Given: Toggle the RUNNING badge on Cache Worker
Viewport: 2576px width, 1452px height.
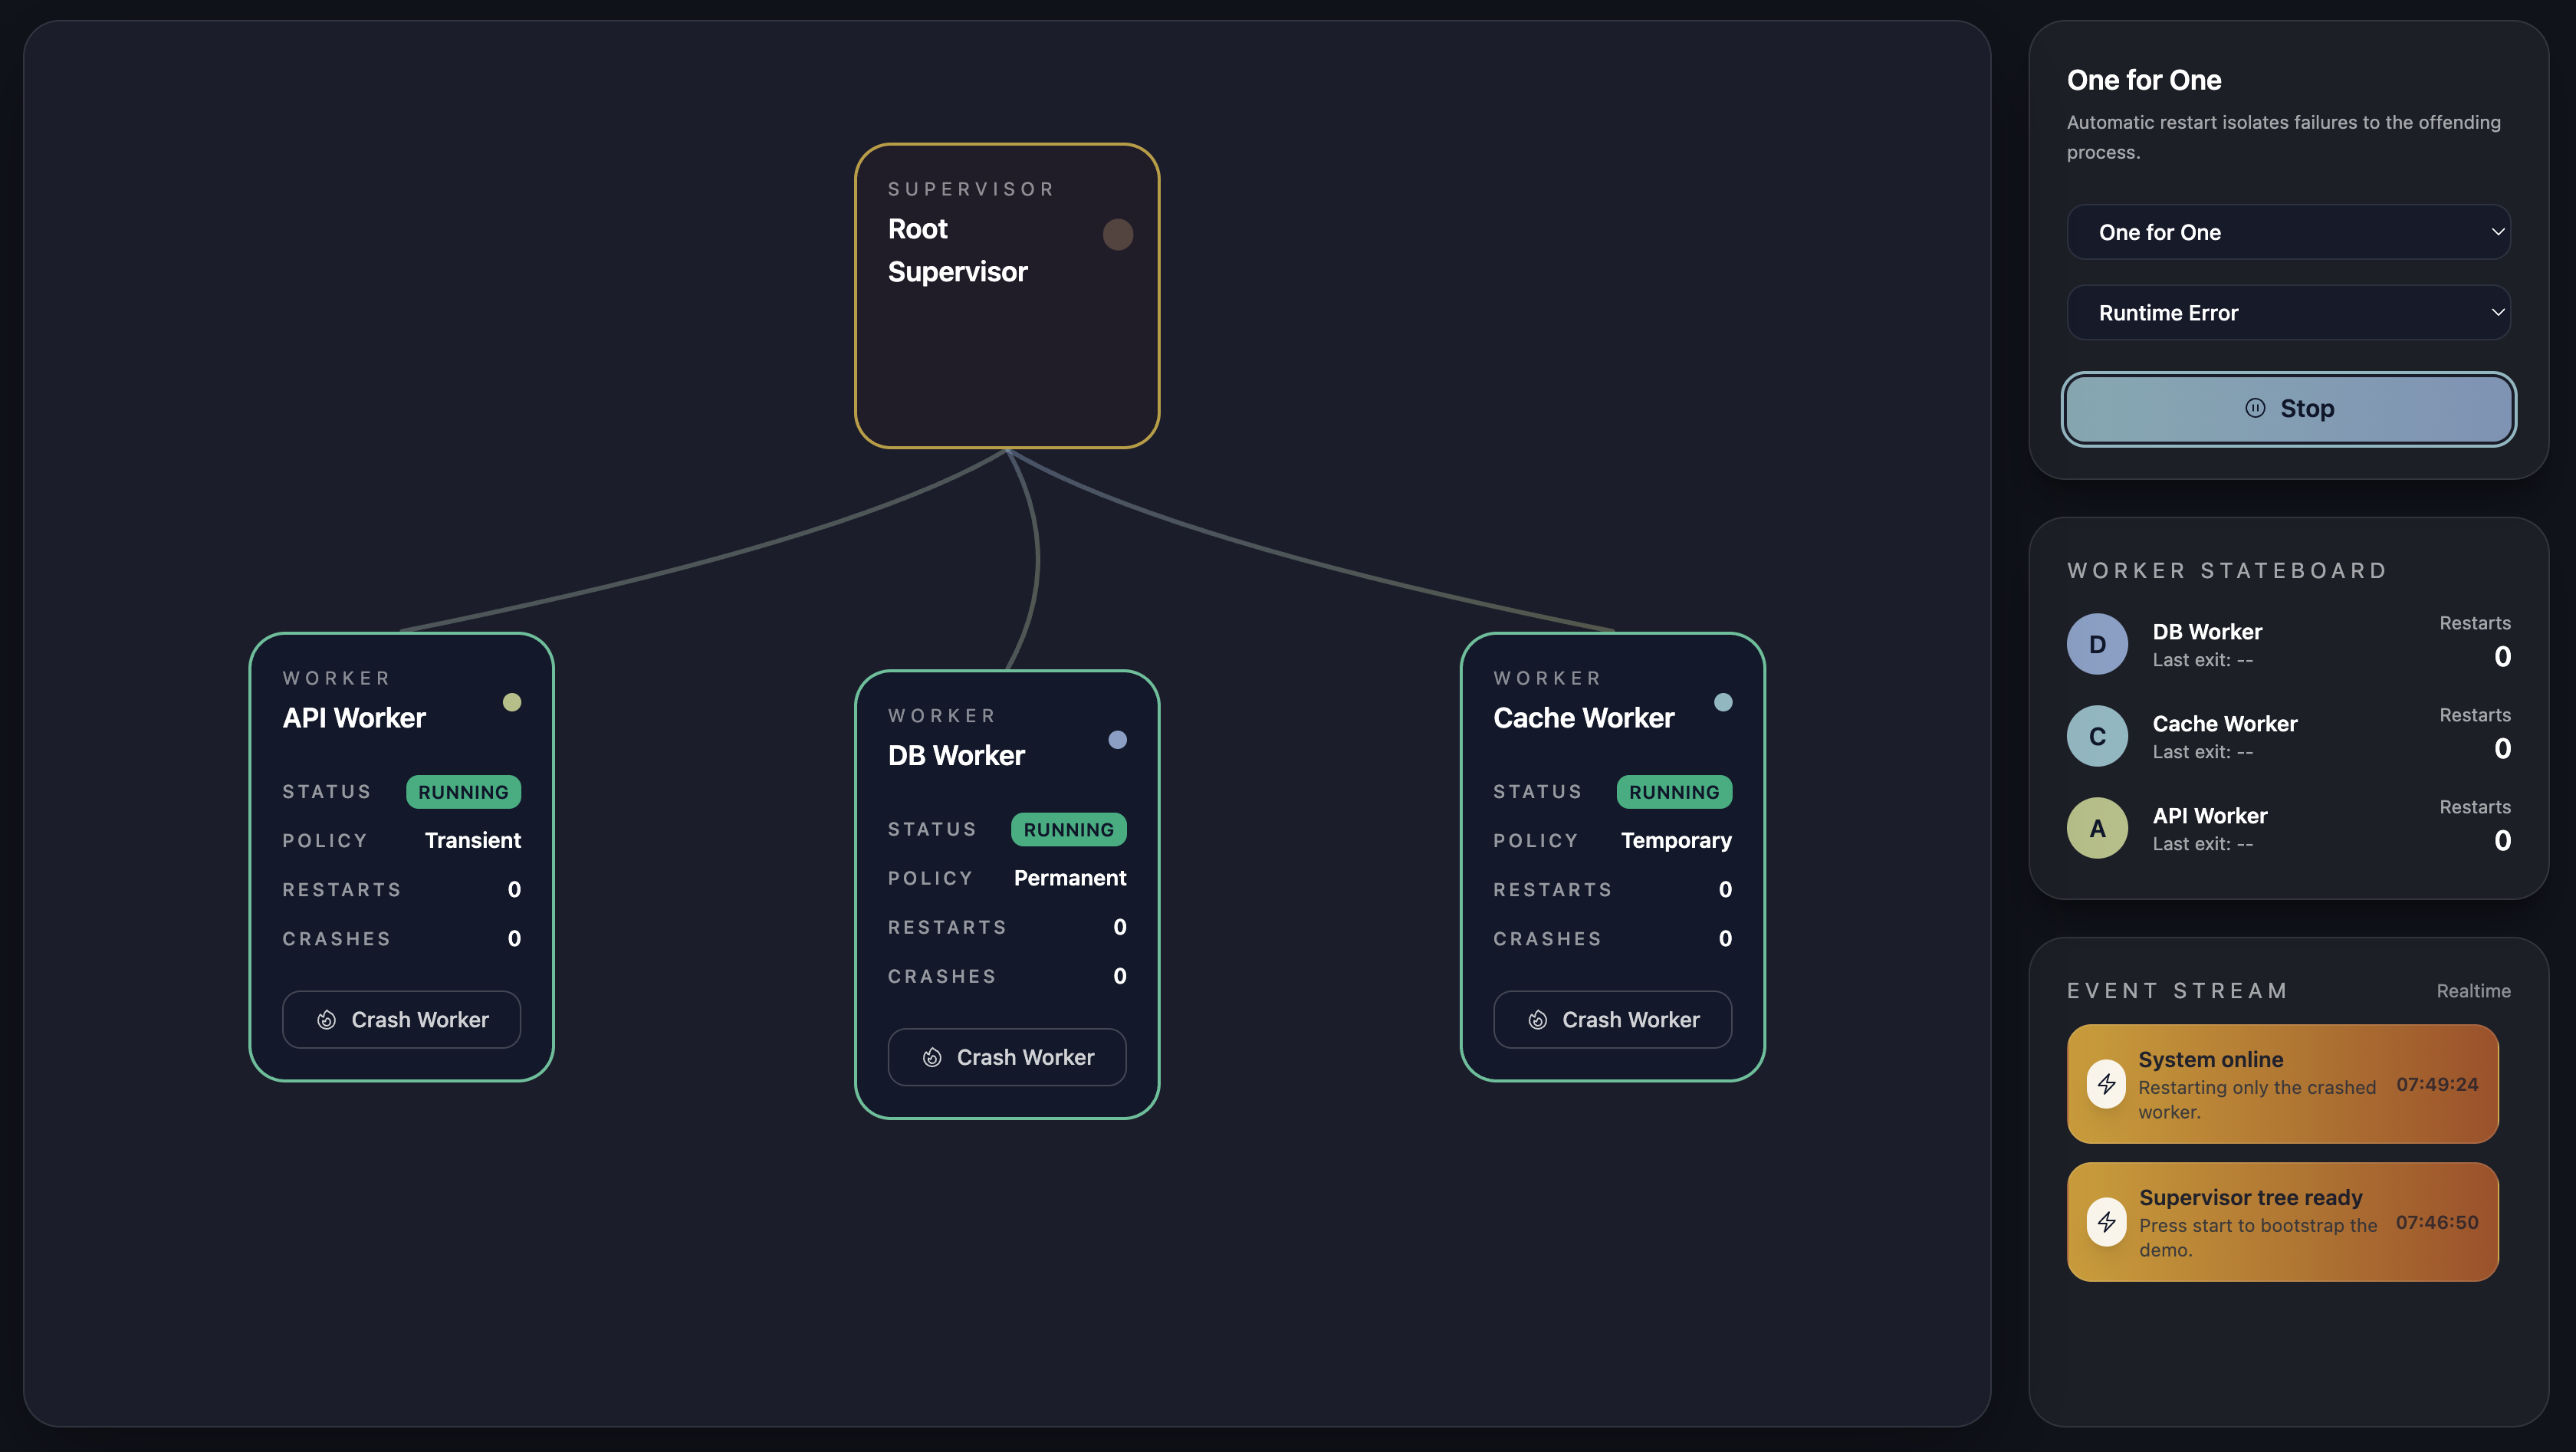Looking at the screenshot, I should (x=1674, y=791).
